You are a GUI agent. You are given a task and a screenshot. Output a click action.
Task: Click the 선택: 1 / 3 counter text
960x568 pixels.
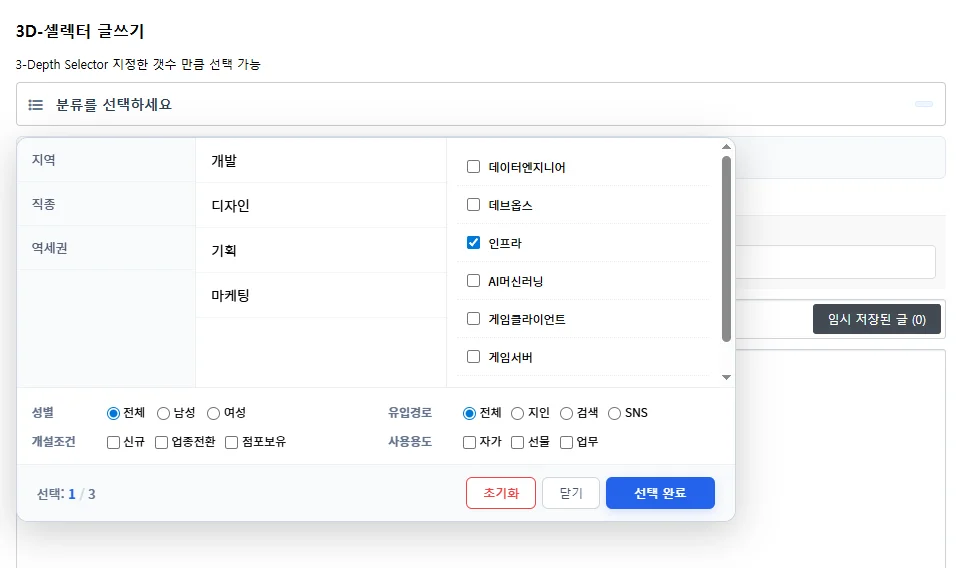pyautogui.click(x=66, y=494)
